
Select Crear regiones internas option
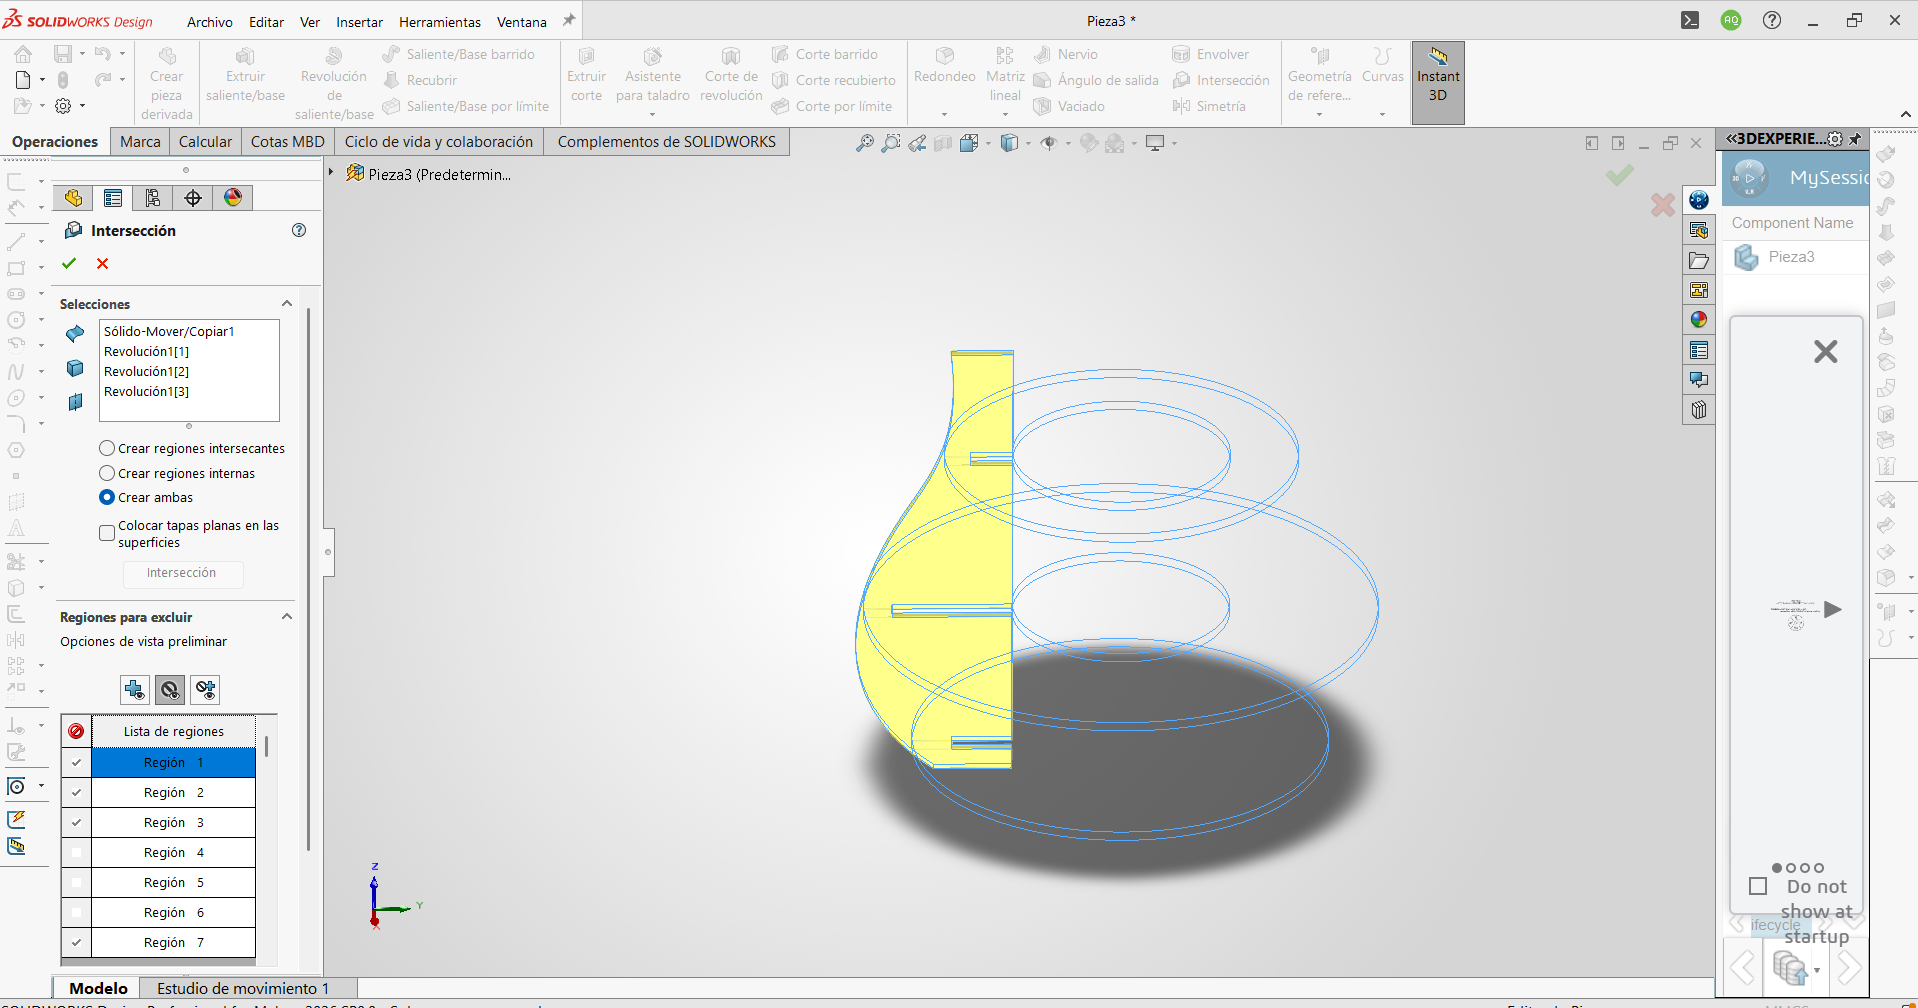[107, 473]
